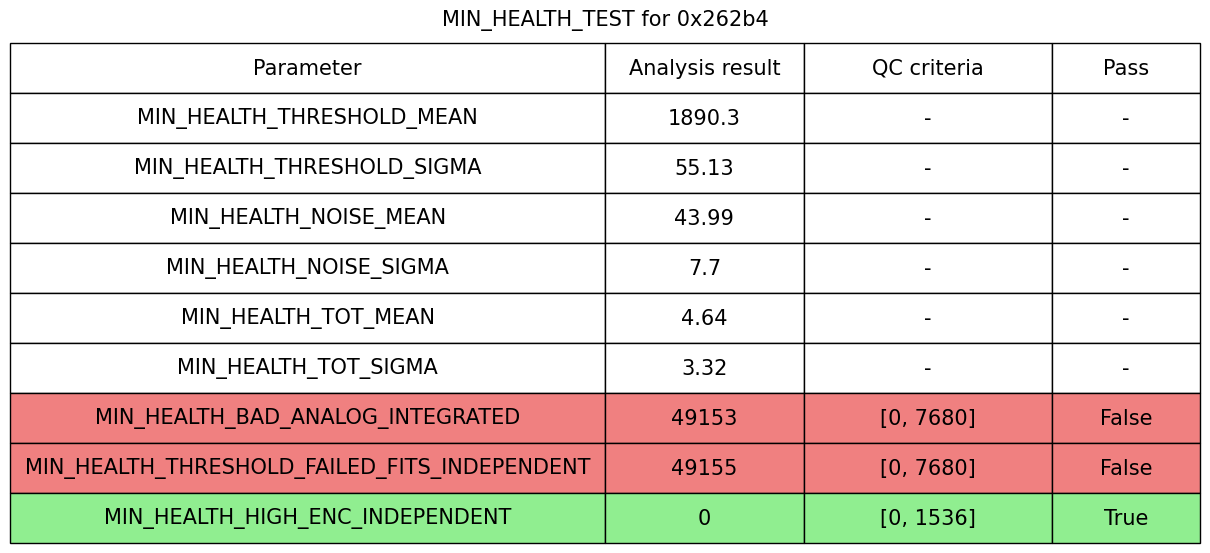Select the Parameter column header
The width and height of the screenshot is (1210, 553).
307,68
